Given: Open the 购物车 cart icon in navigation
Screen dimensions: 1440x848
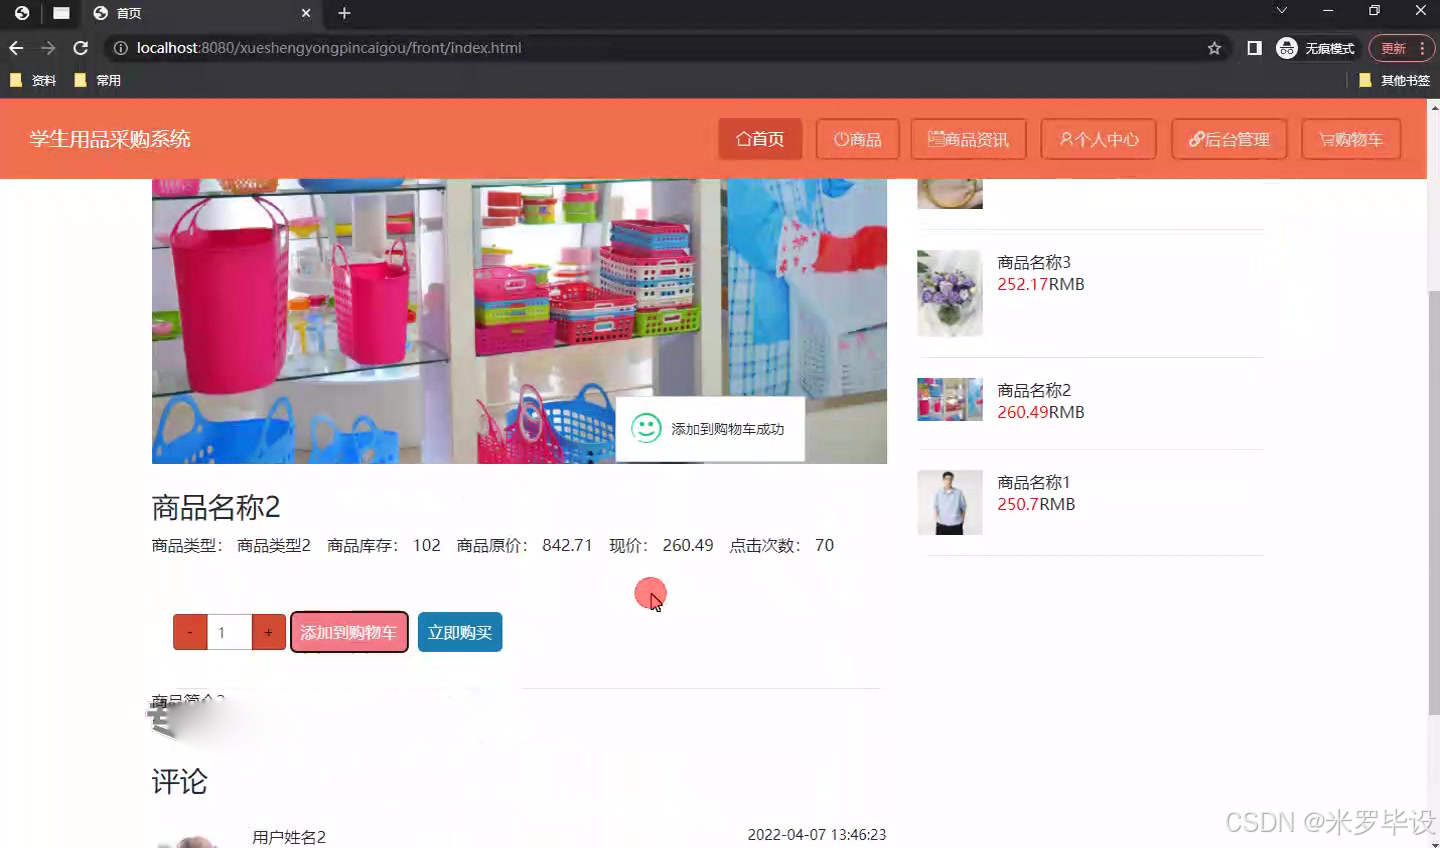Looking at the screenshot, I should tap(1326, 139).
